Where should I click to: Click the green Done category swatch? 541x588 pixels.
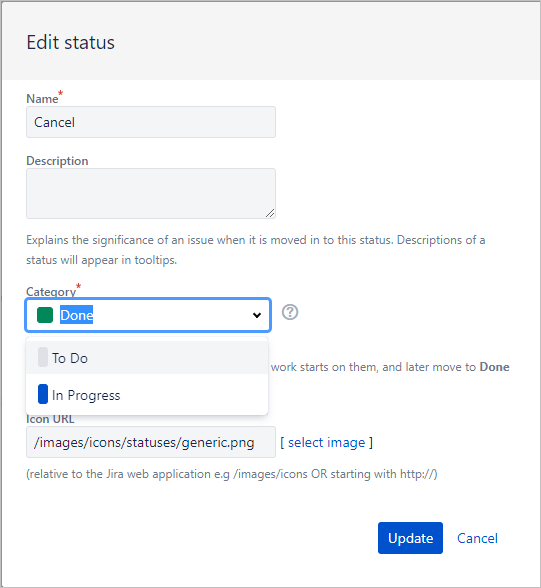[45, 315]
